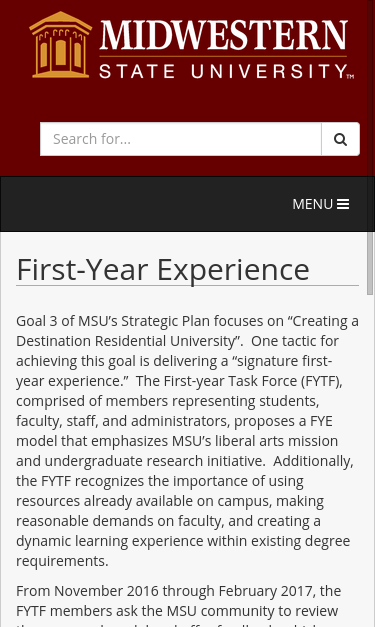
Task: Click the word 'requirements.' ending the first paragraph
Action: point(62,561)
